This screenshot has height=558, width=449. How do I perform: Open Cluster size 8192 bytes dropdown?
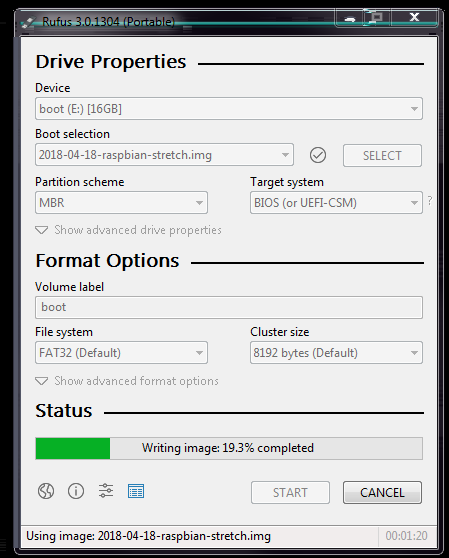336,353
